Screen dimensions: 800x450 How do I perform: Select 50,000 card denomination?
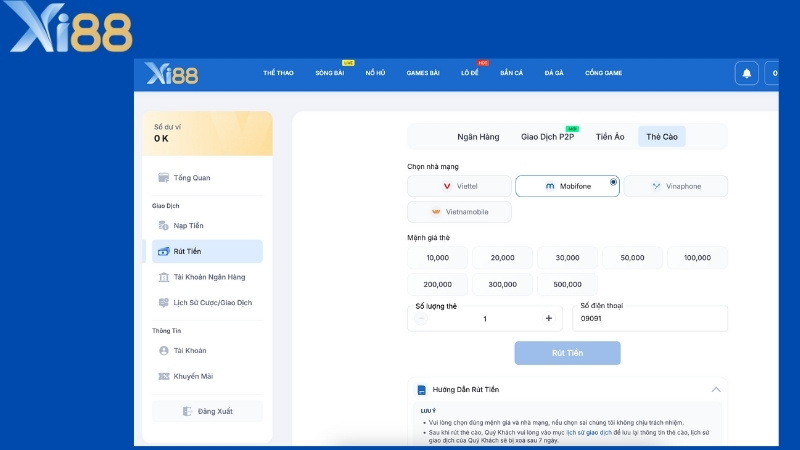(632, 258)
